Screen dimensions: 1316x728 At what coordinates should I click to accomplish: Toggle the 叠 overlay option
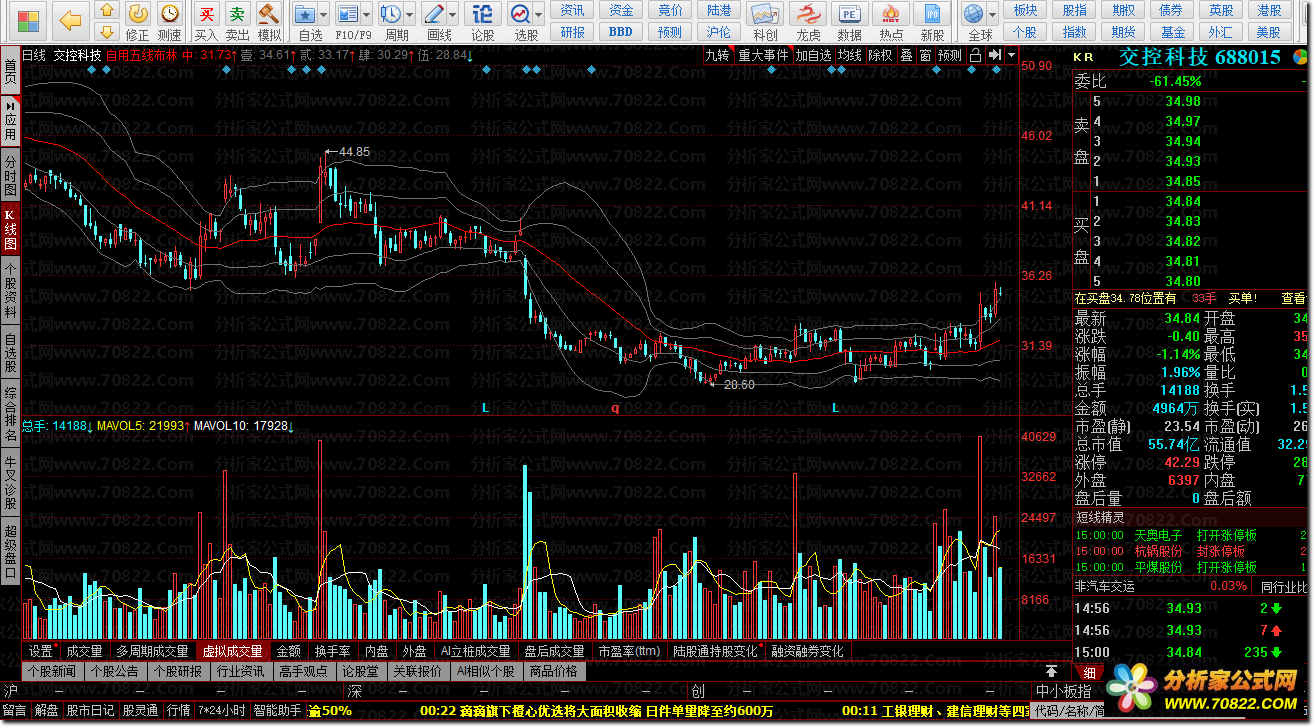906,55
